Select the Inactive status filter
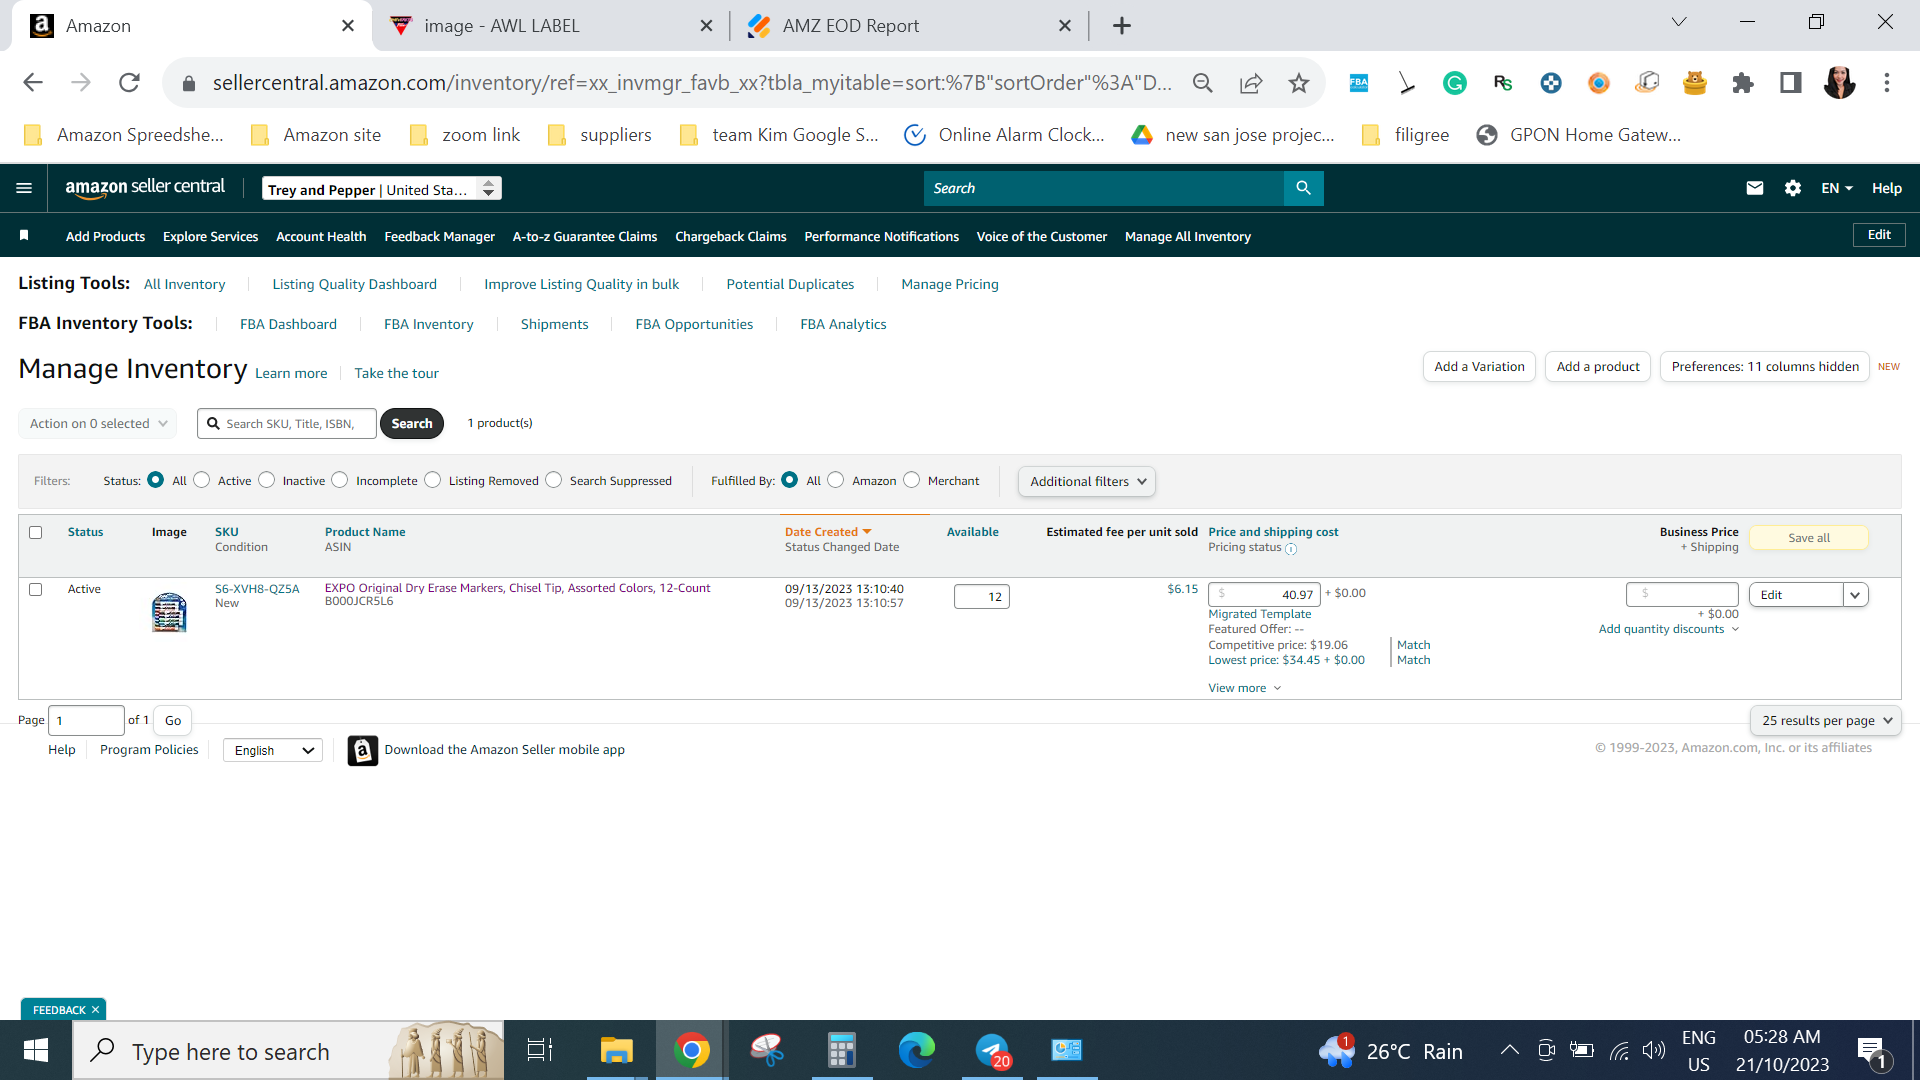The height and width of the screenshot is (1080, 1920). point(267,480)
